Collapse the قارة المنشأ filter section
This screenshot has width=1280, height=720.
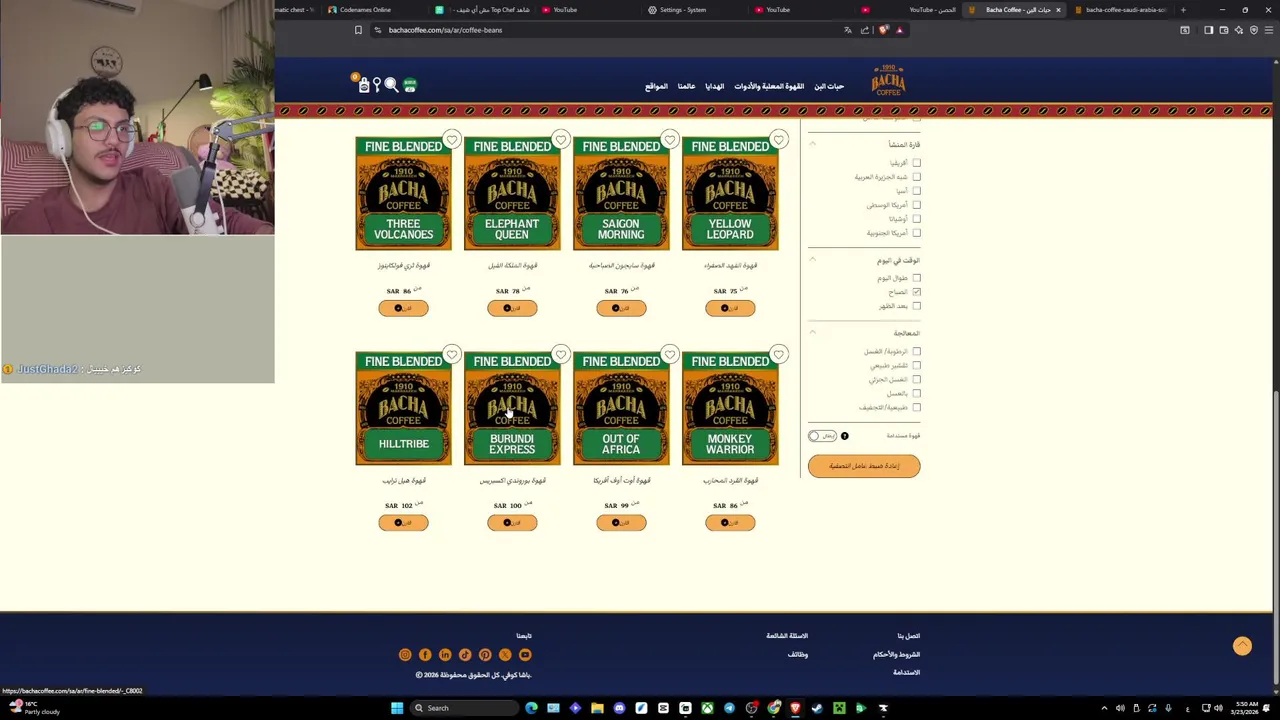pos(812,144)
